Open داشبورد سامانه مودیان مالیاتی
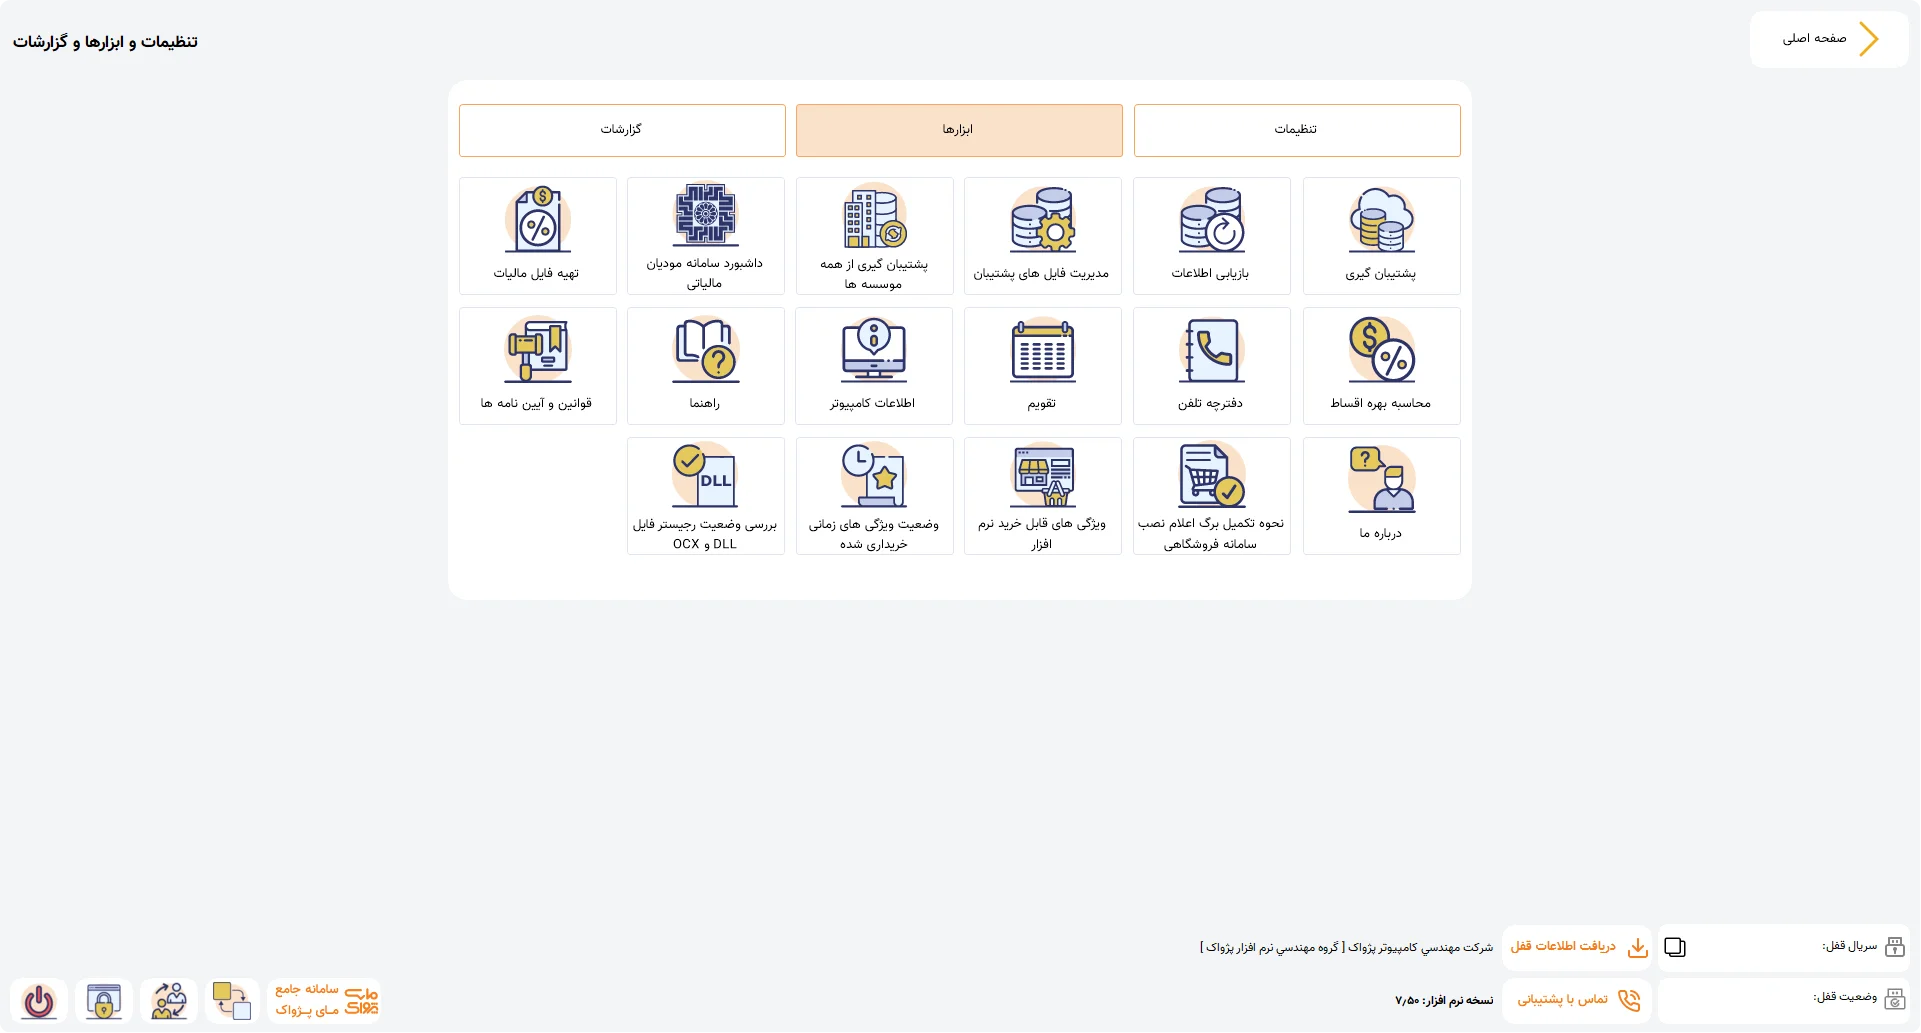Viewport: 1921px width, 1033px height. tap(705, 236)
